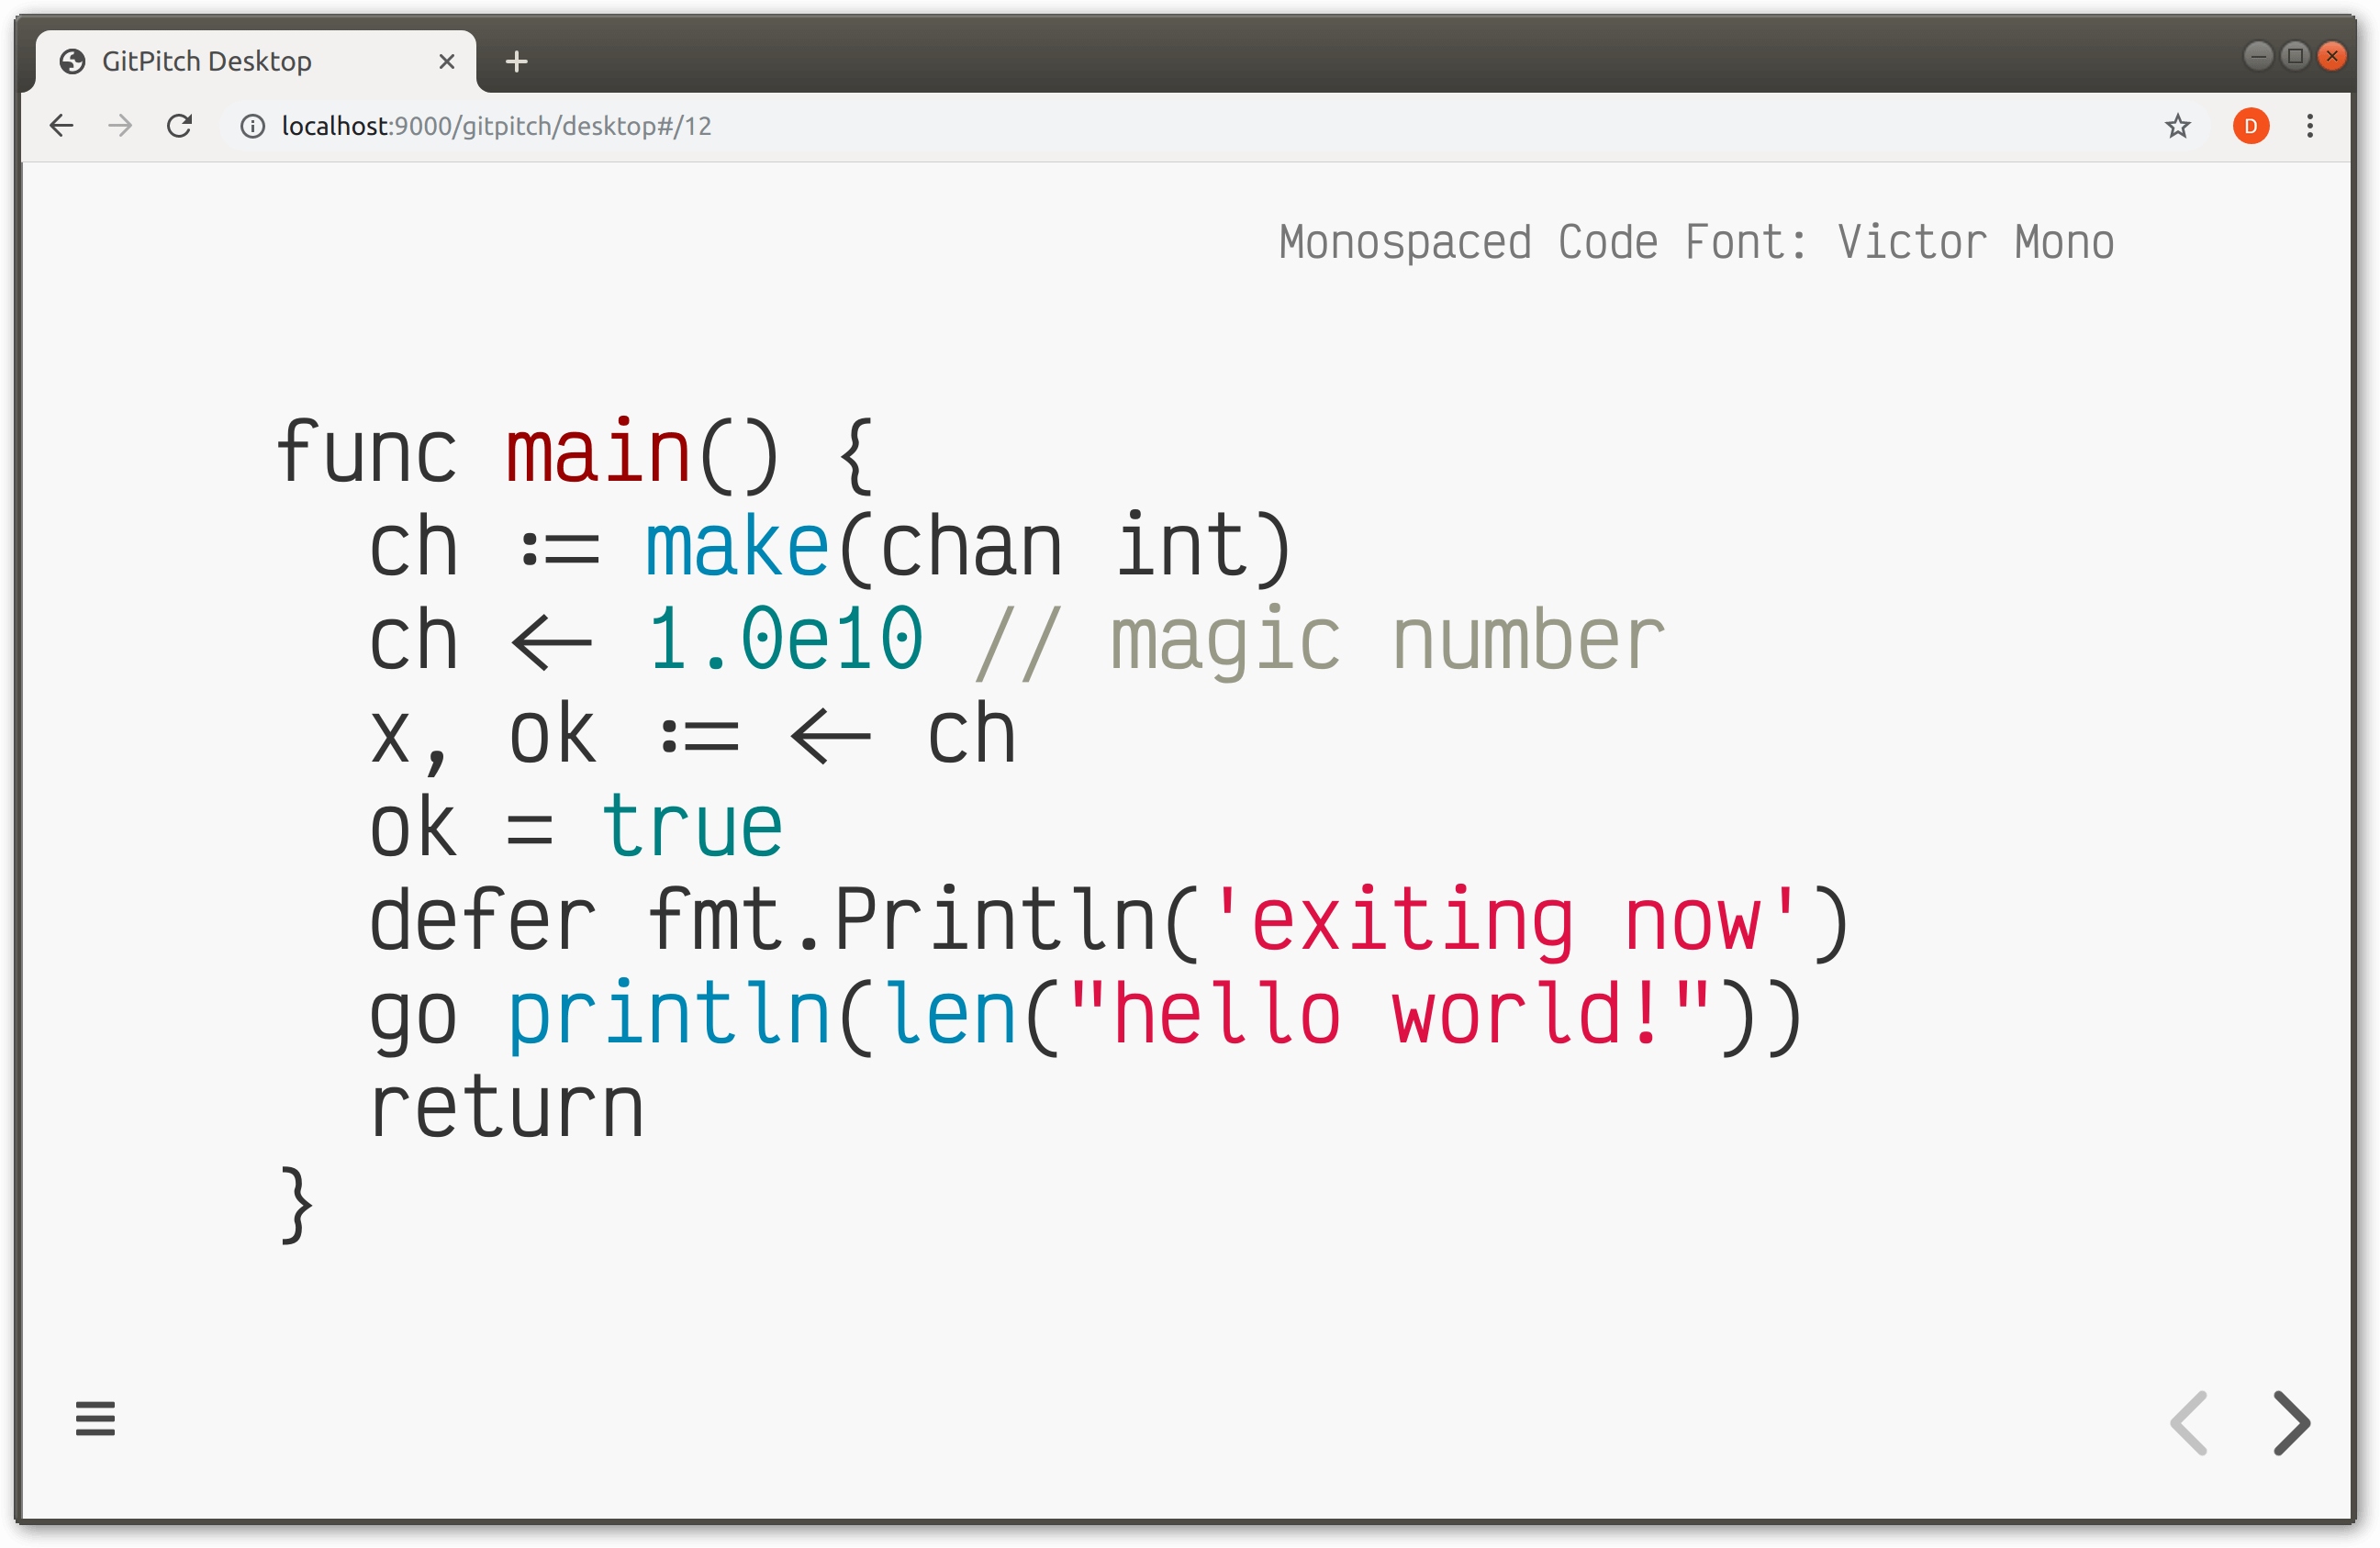Image resolution: width=2380 pixels, height=1548 pixels.
Task: Open the slide menu hamburger icon
Action: (95, 1418)
